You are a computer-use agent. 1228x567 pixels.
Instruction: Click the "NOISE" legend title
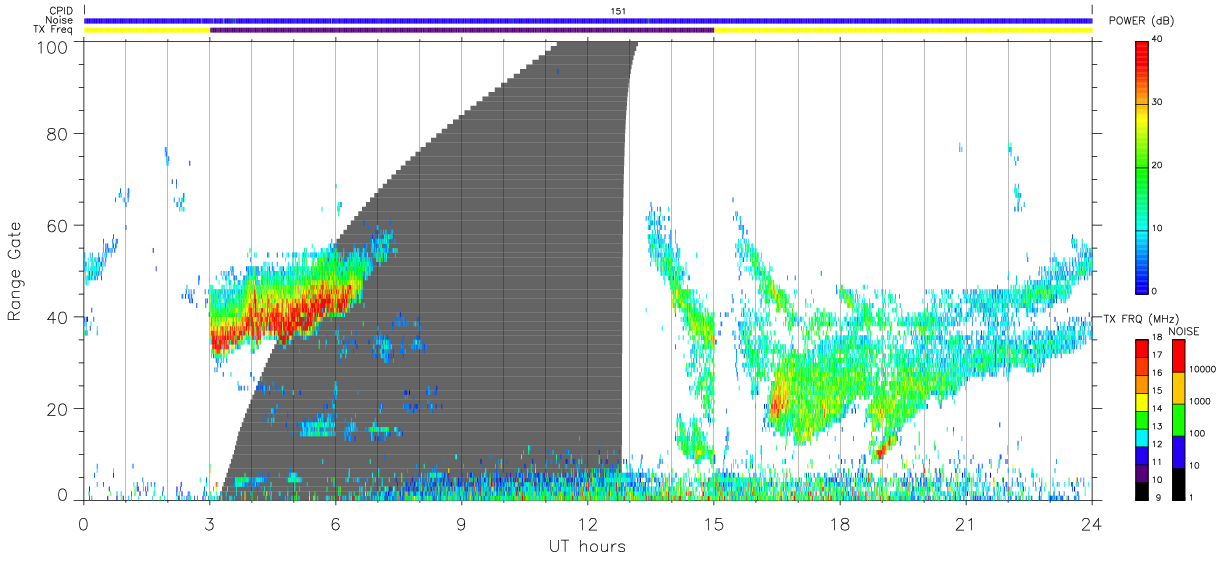(1183, 331)
